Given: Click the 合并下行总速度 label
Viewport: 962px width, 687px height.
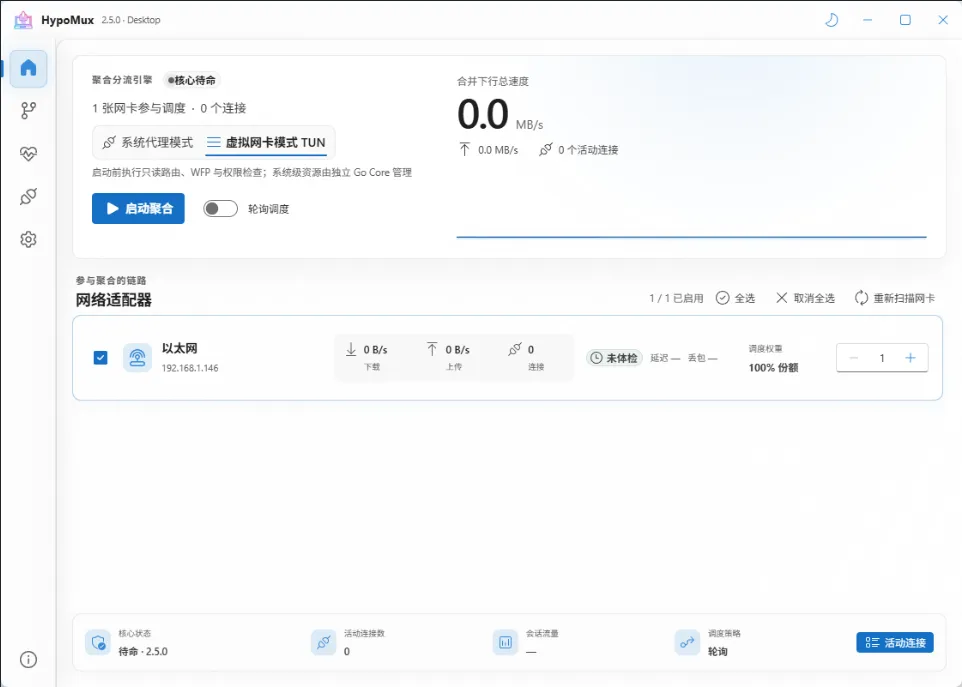Looking at the screenshot, I should 493,82.
